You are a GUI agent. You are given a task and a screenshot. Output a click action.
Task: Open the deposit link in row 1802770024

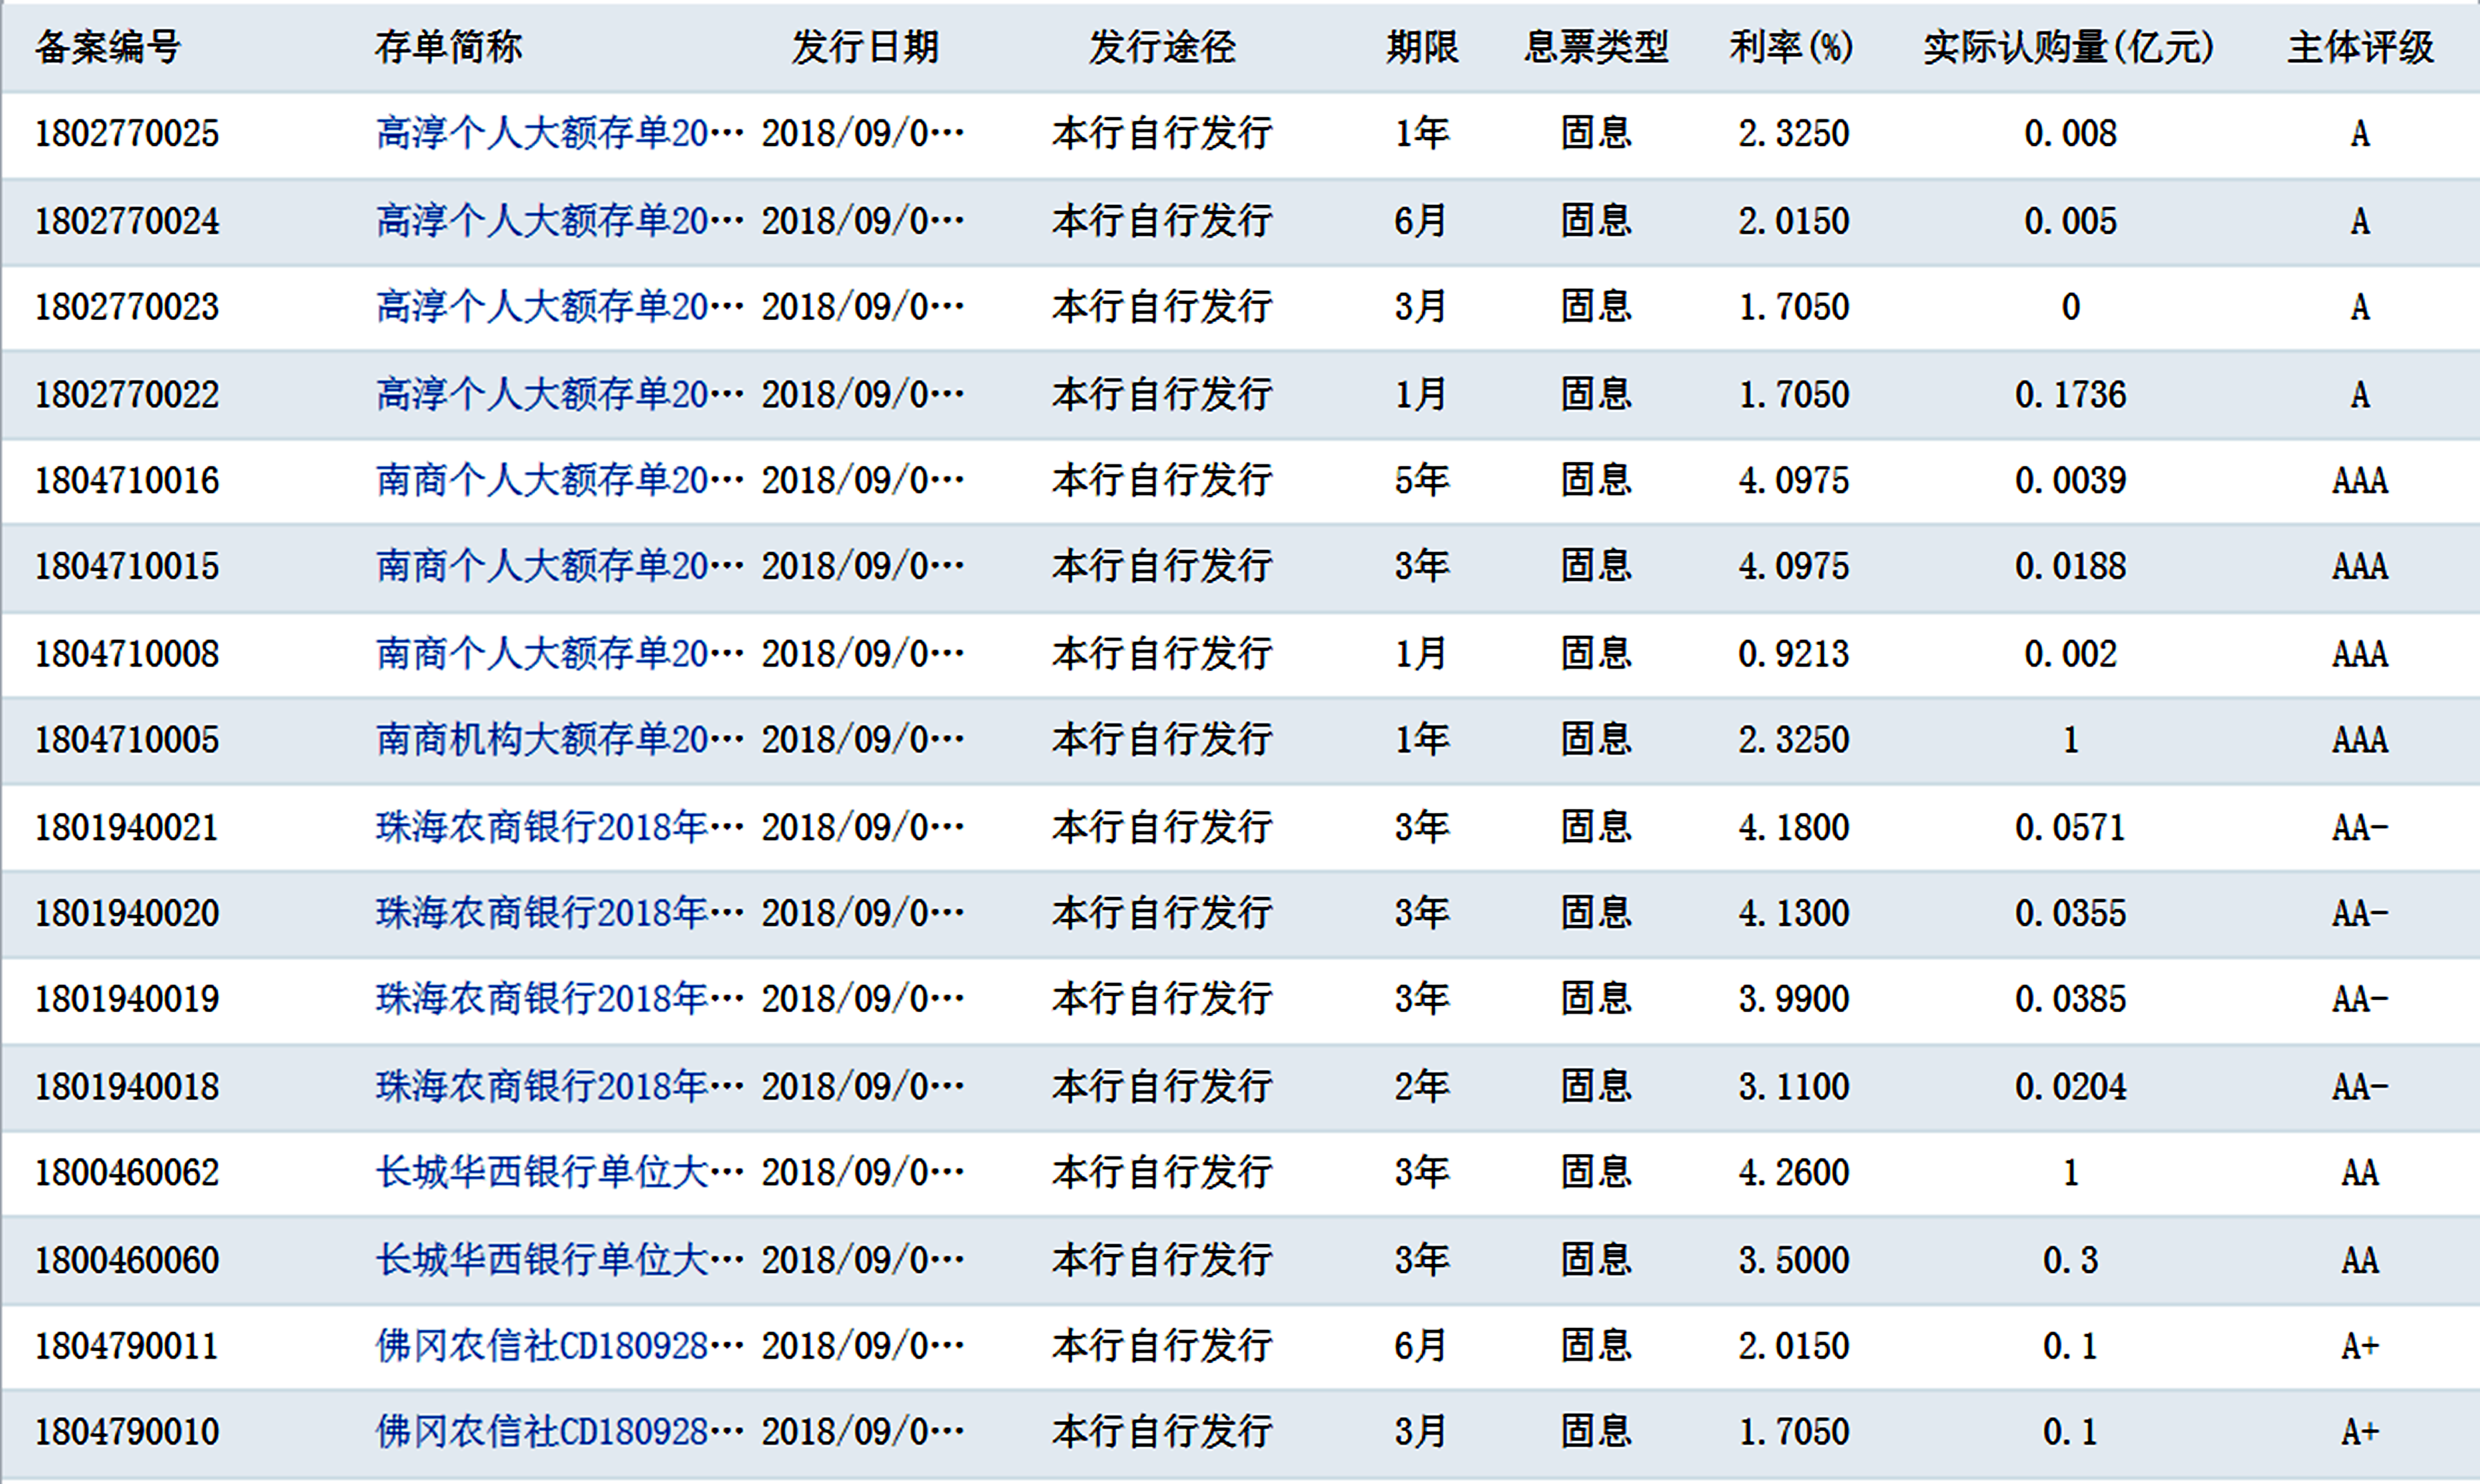point(559,220)
